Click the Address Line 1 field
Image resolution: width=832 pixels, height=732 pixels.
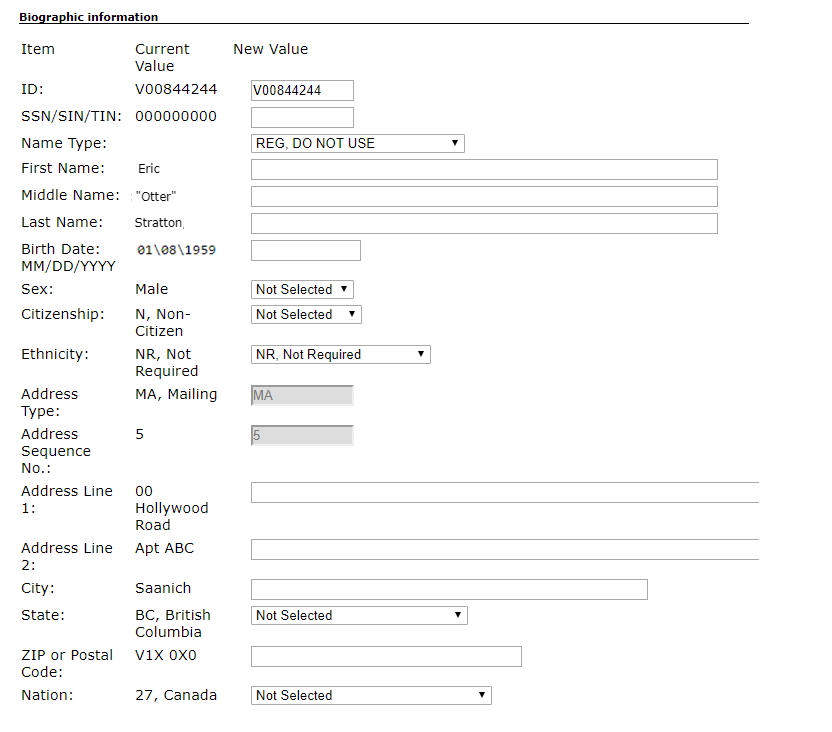click(x=505, y=492)
